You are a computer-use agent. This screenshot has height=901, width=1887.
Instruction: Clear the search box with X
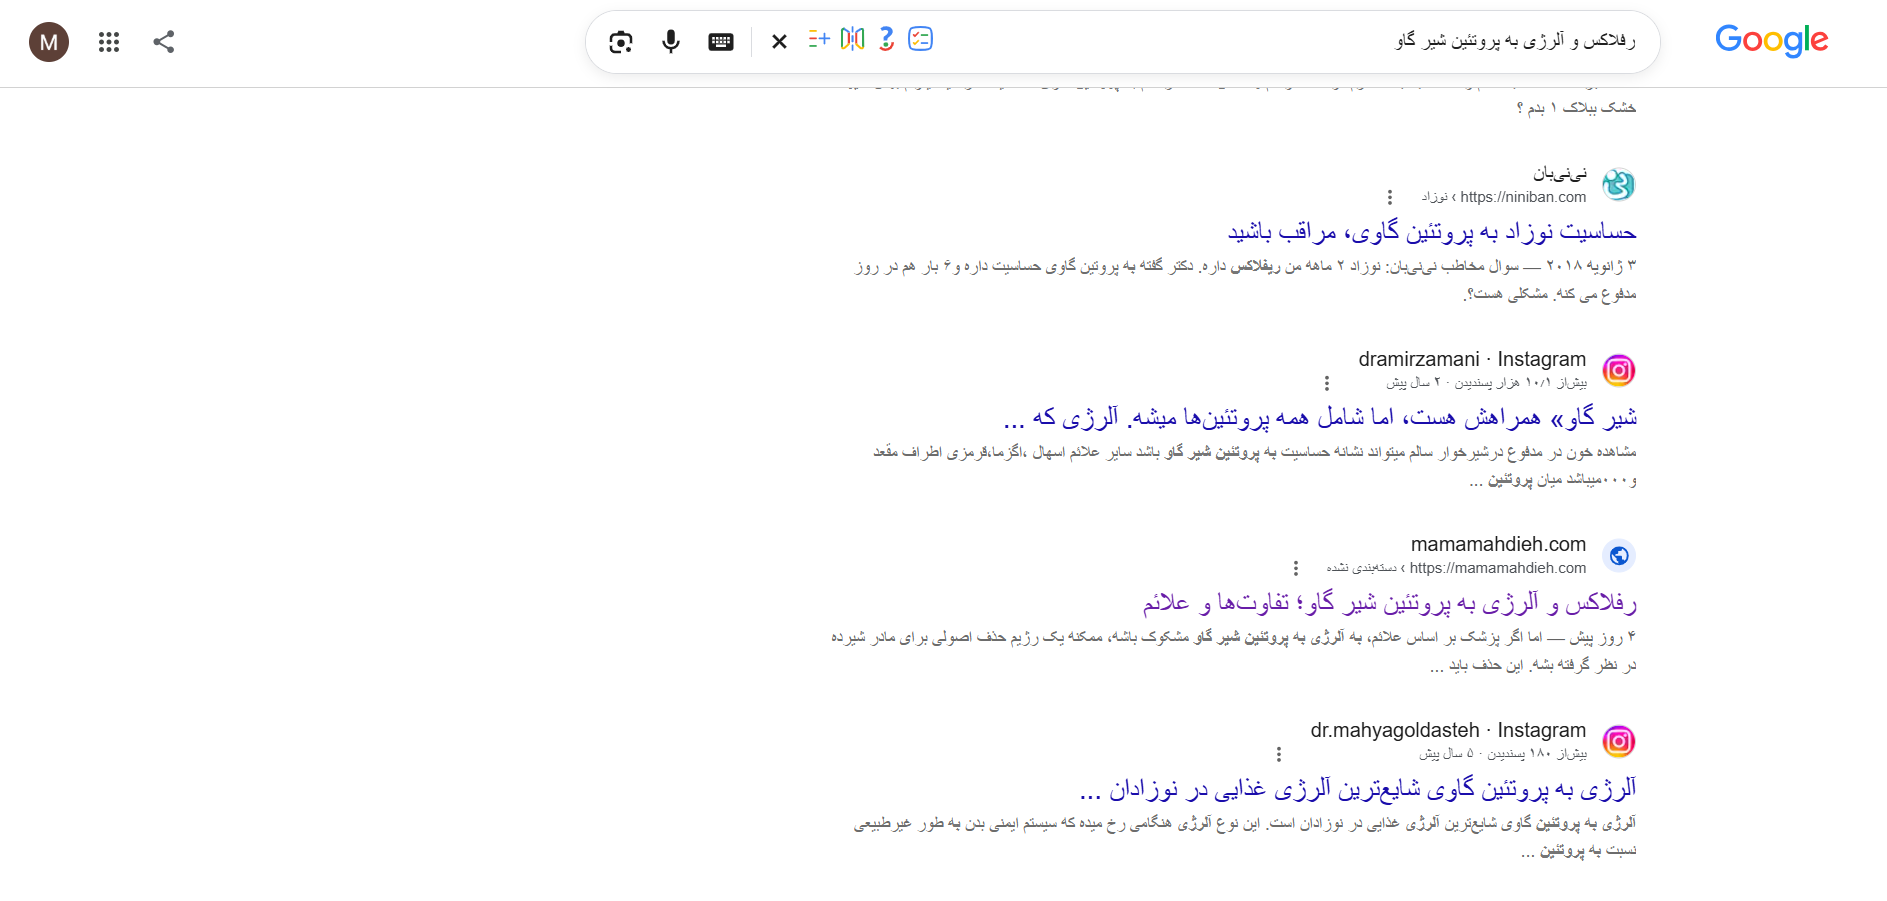[x=780, y=42]
